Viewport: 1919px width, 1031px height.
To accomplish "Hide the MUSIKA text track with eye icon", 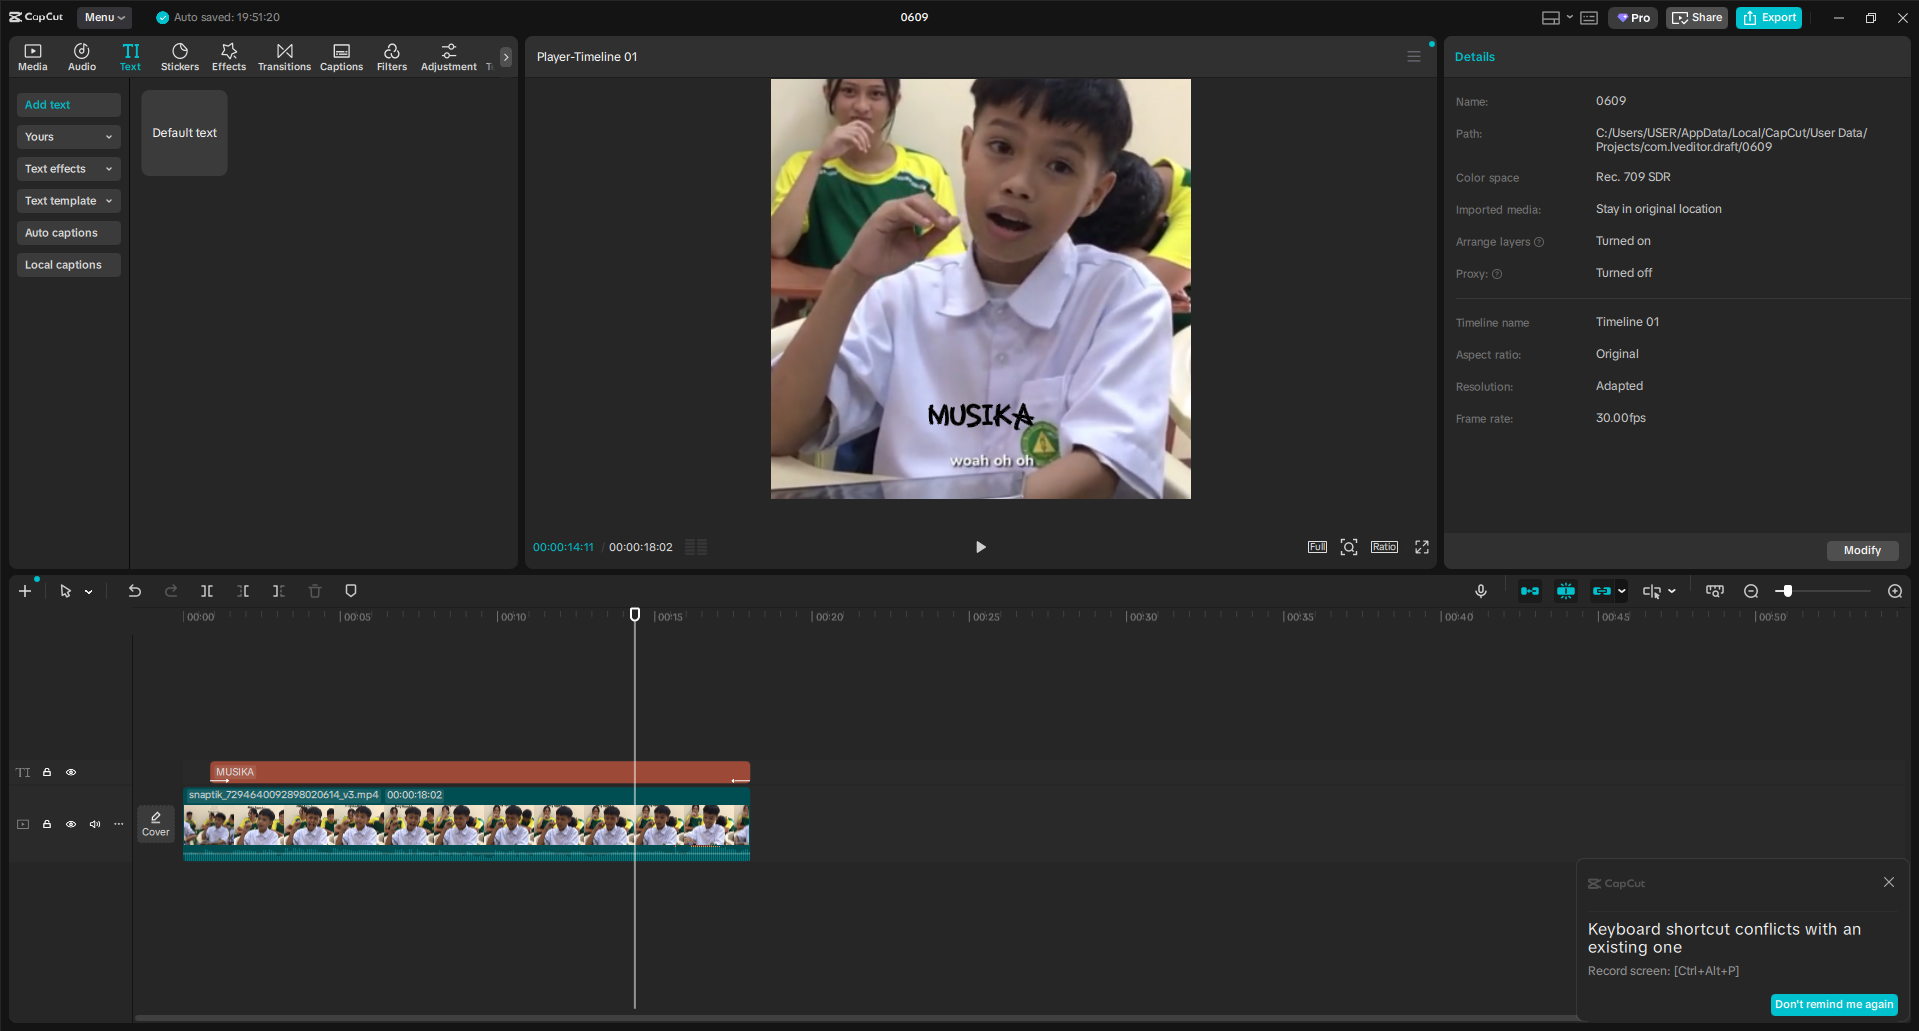I will (x=71, y=772).
